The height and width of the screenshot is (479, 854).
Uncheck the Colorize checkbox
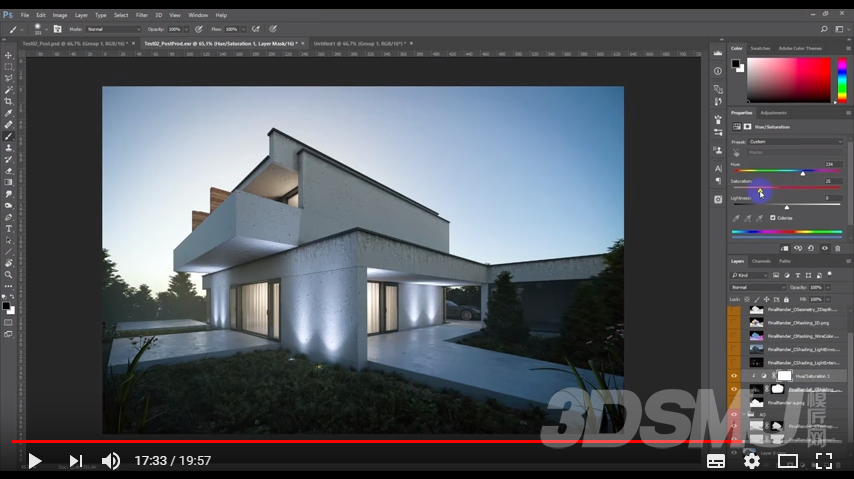[772, 218]
